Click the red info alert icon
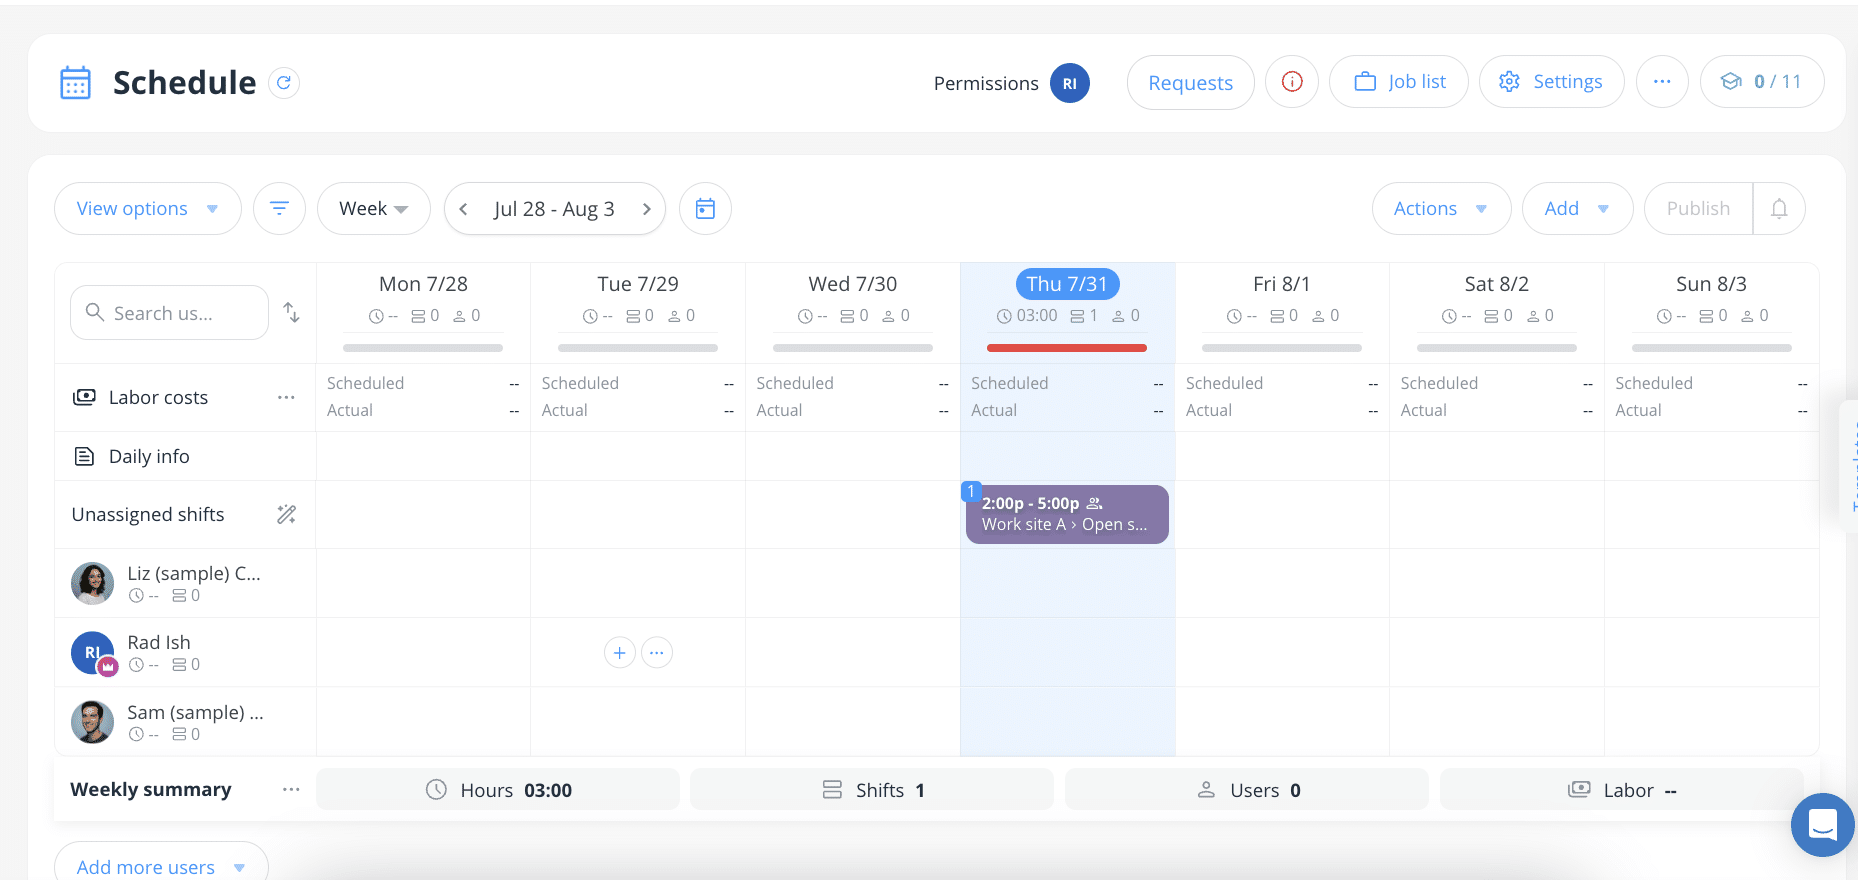This screenshot has width=1858, height=880. tap(1291, 82)
